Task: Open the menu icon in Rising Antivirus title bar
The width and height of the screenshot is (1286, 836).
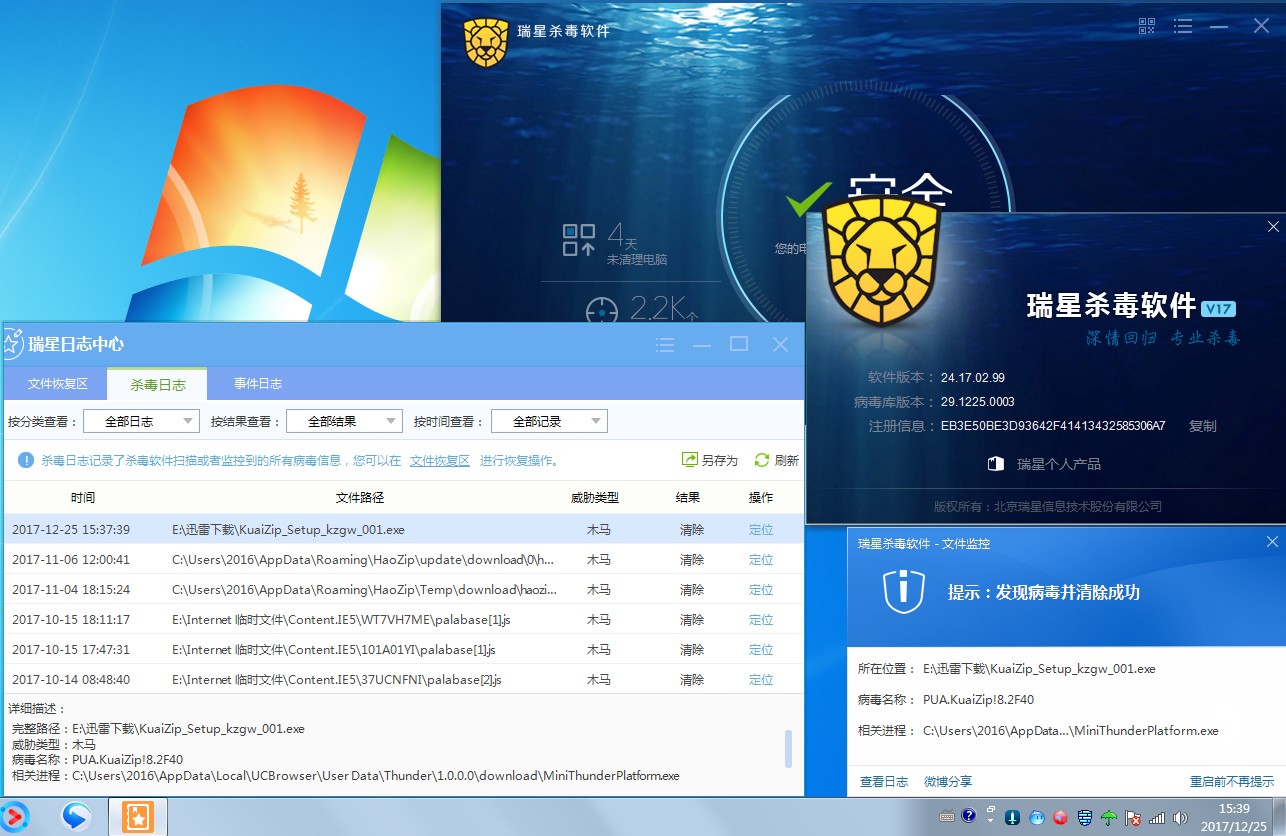Action: click(1183, 27)
